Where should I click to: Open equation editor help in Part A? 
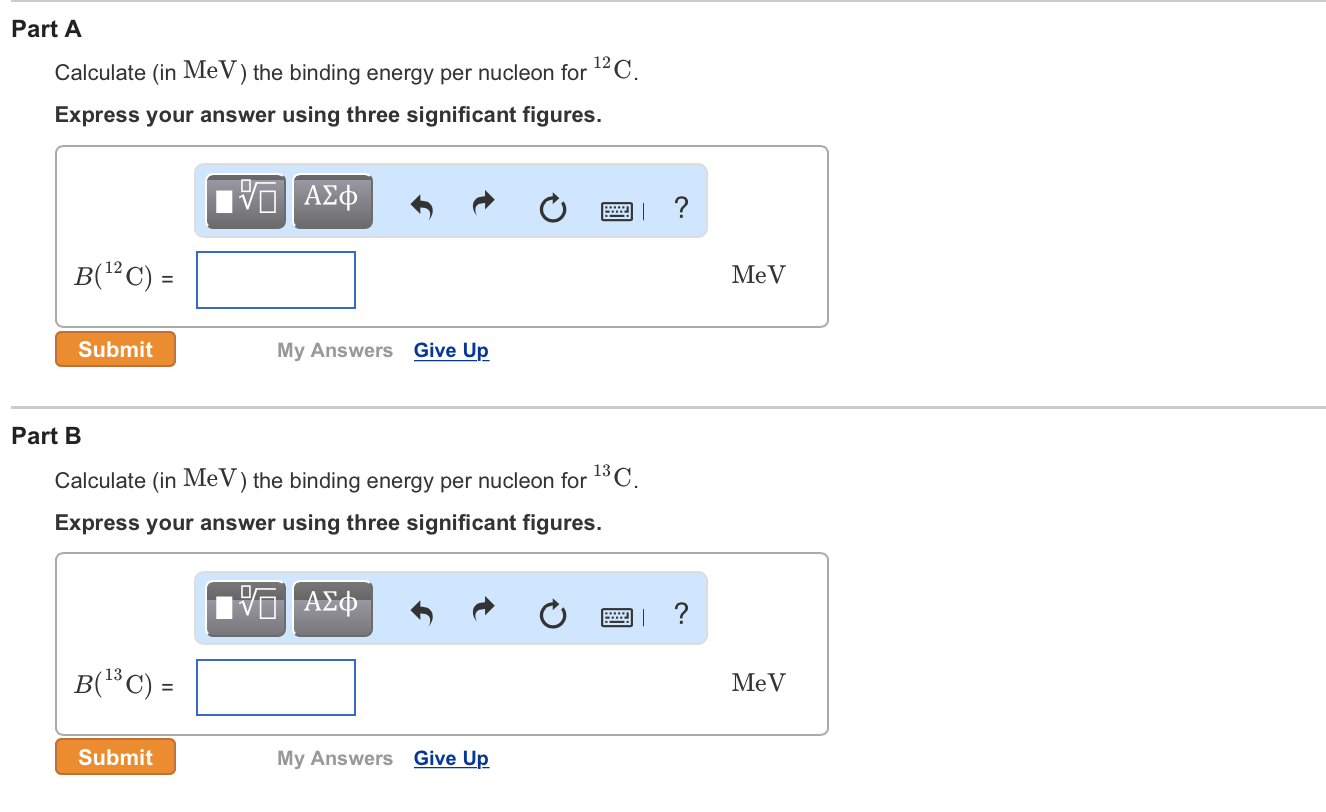681,208
